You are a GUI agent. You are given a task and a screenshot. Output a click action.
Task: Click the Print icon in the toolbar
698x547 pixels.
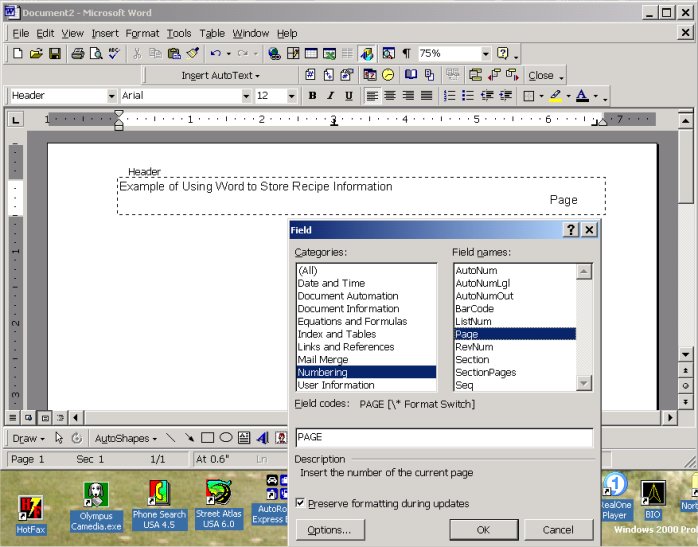click(77, 53)
